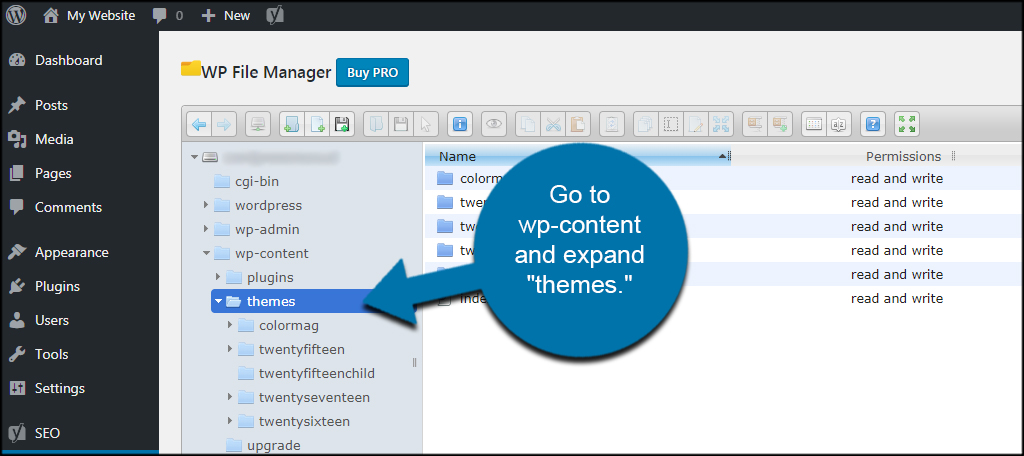Create a new file with the toolbar icon

[317, 123]
